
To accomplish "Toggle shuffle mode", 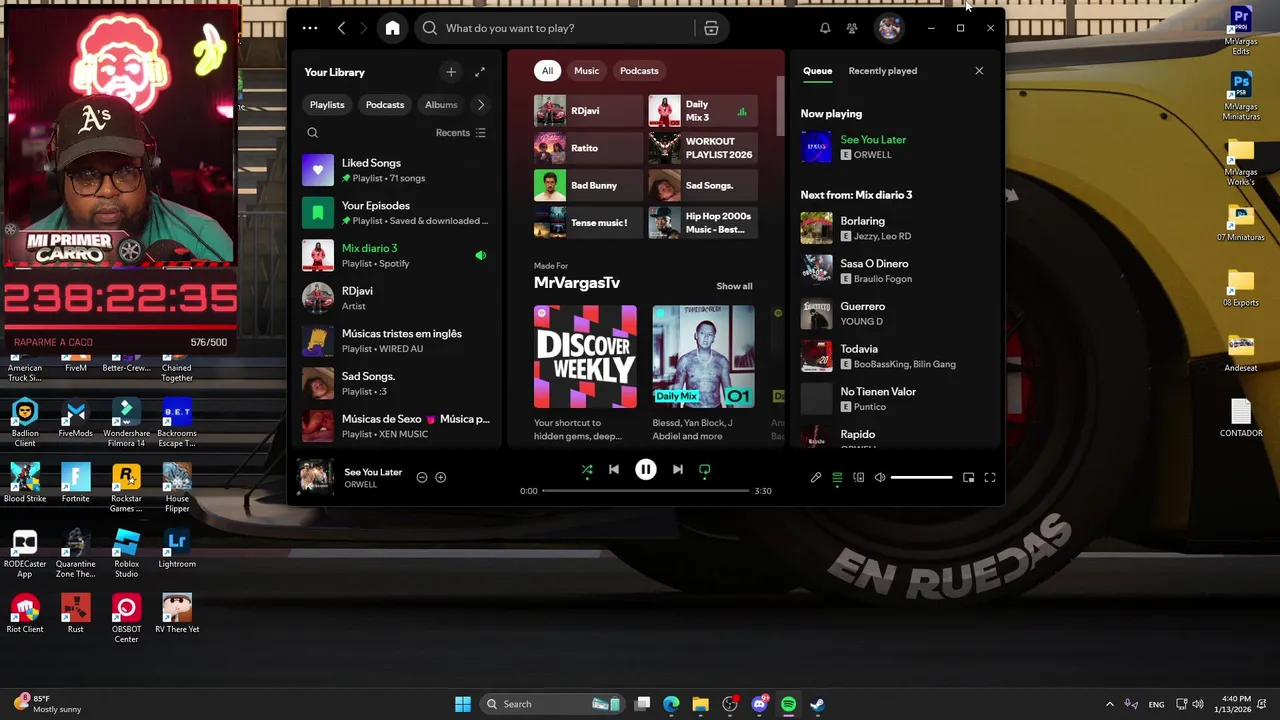I will (587, 469).
